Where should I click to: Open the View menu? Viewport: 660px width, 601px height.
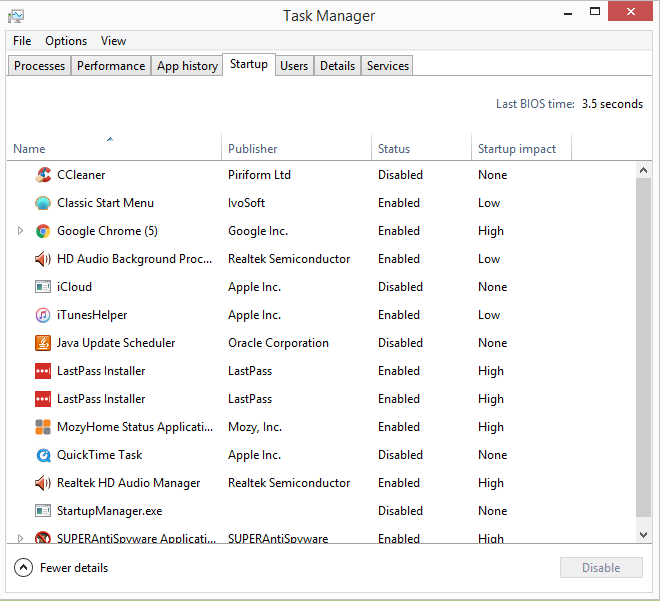(x=113, y=41)
